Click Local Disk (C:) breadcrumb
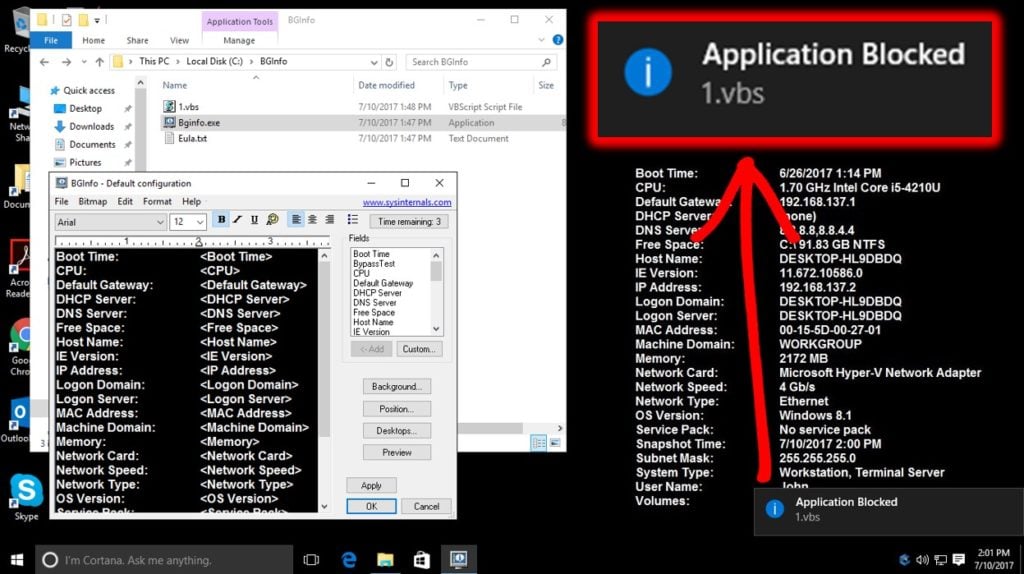This screenshot has width=1024, height=574. (214, 61)
